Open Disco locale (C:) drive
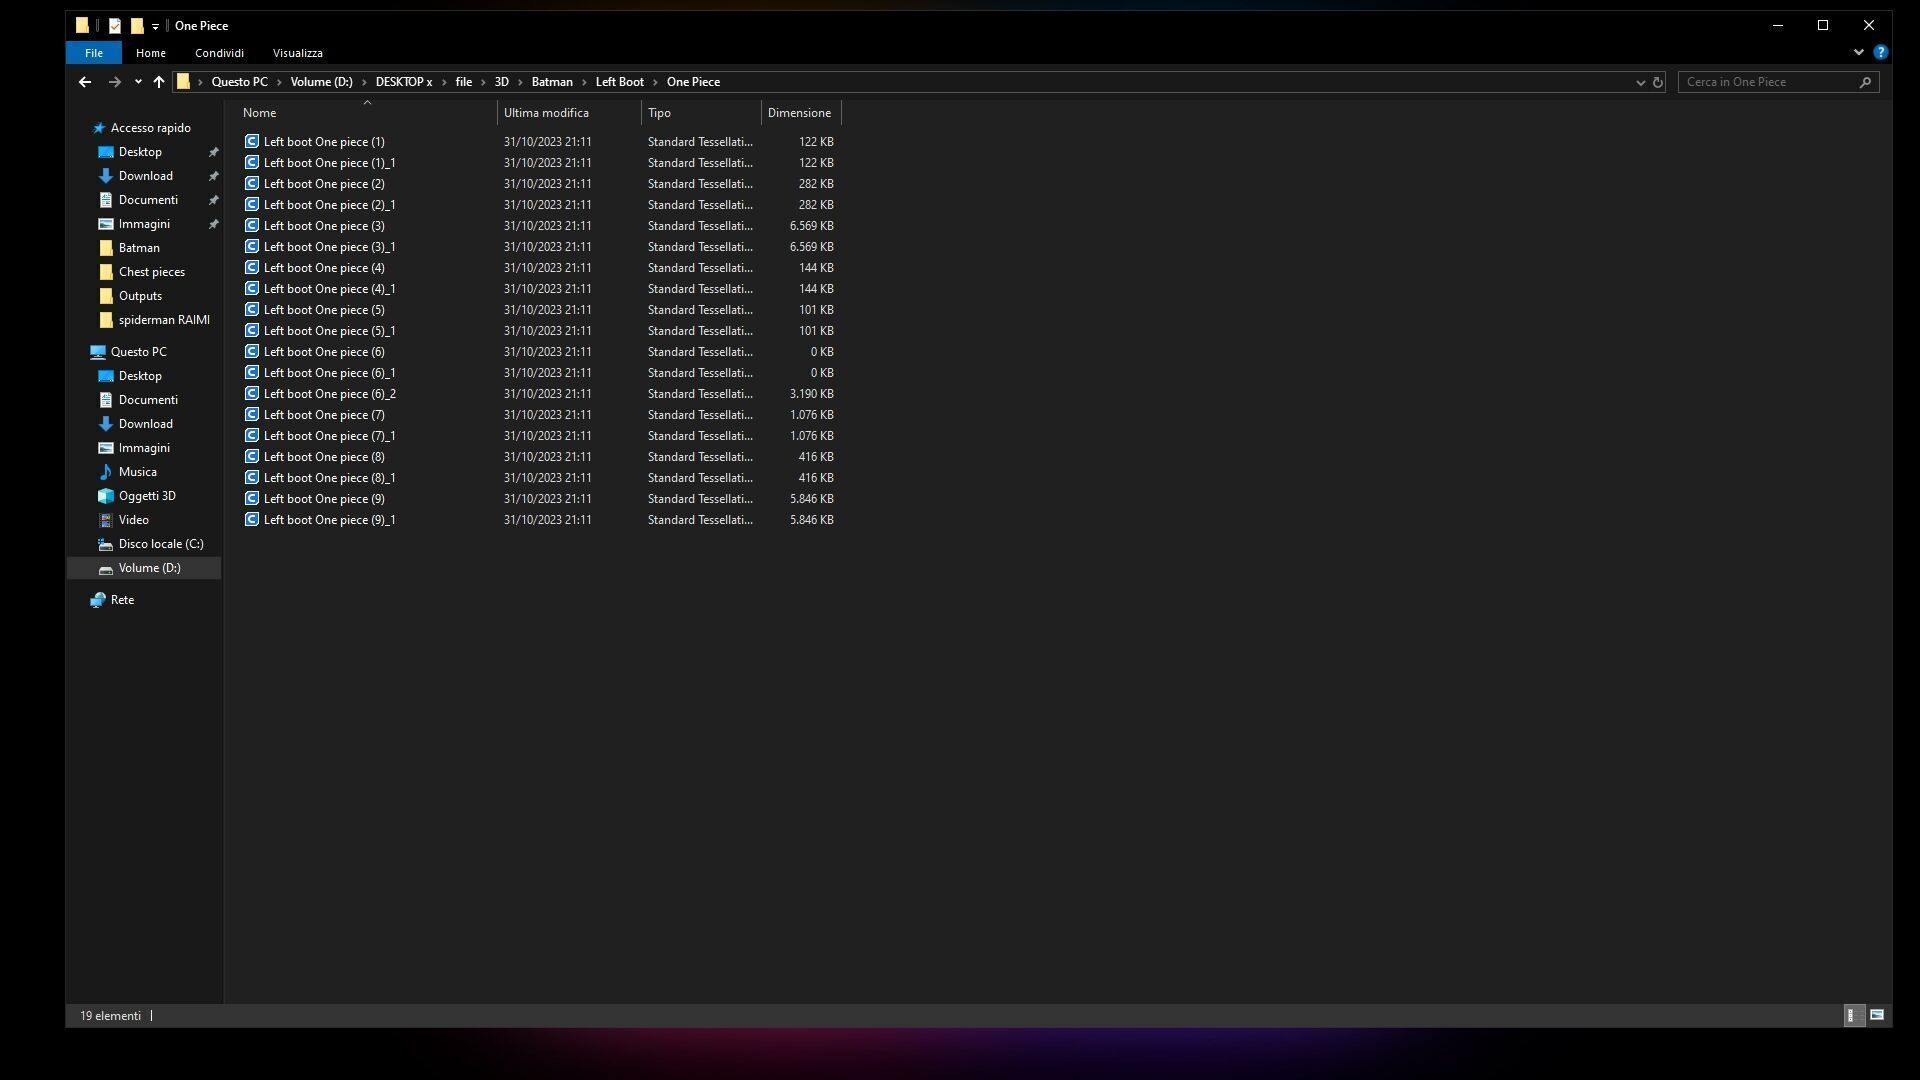 (160, 544)
